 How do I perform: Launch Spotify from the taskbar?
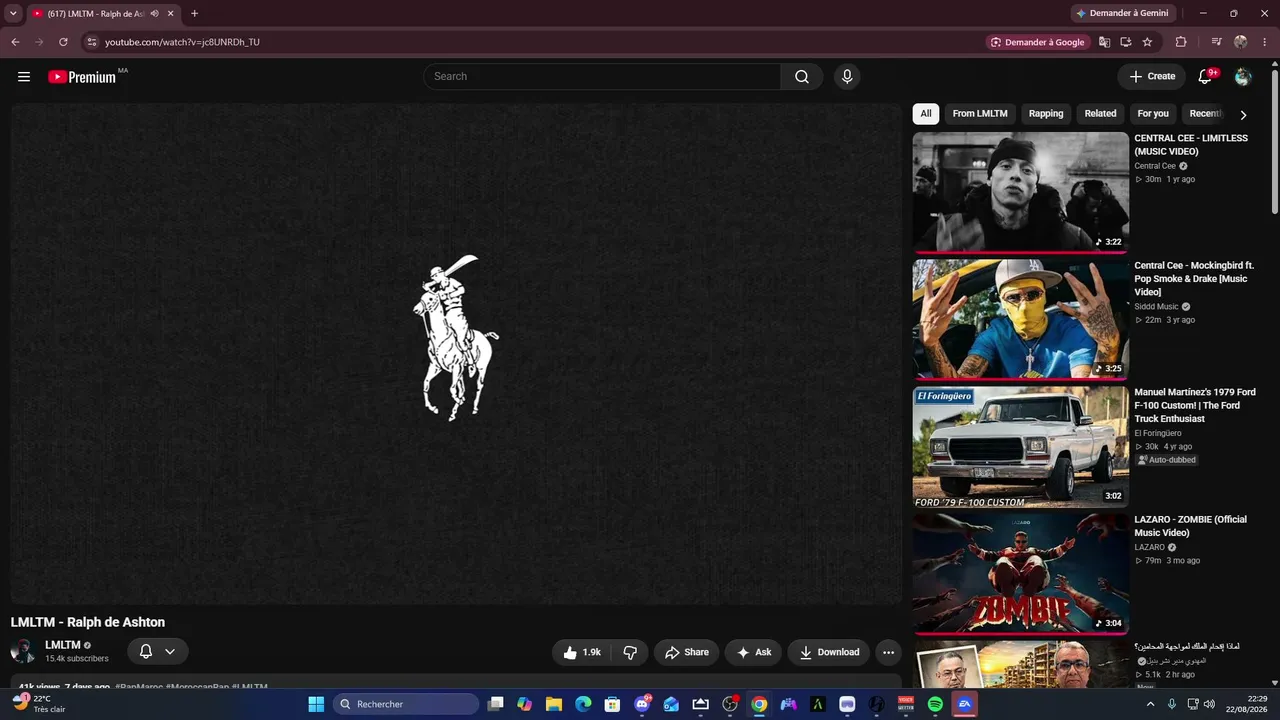(x=935, y=704)
